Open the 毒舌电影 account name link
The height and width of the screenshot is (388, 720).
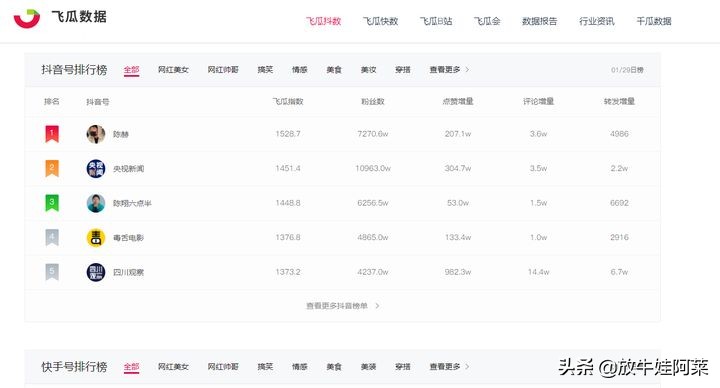(129, 238)
